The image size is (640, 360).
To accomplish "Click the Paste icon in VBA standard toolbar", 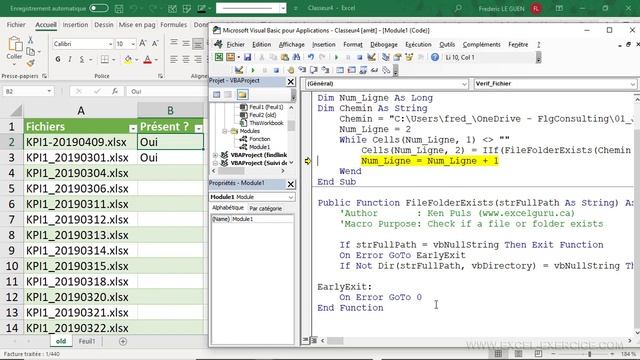I will point(285,57).
